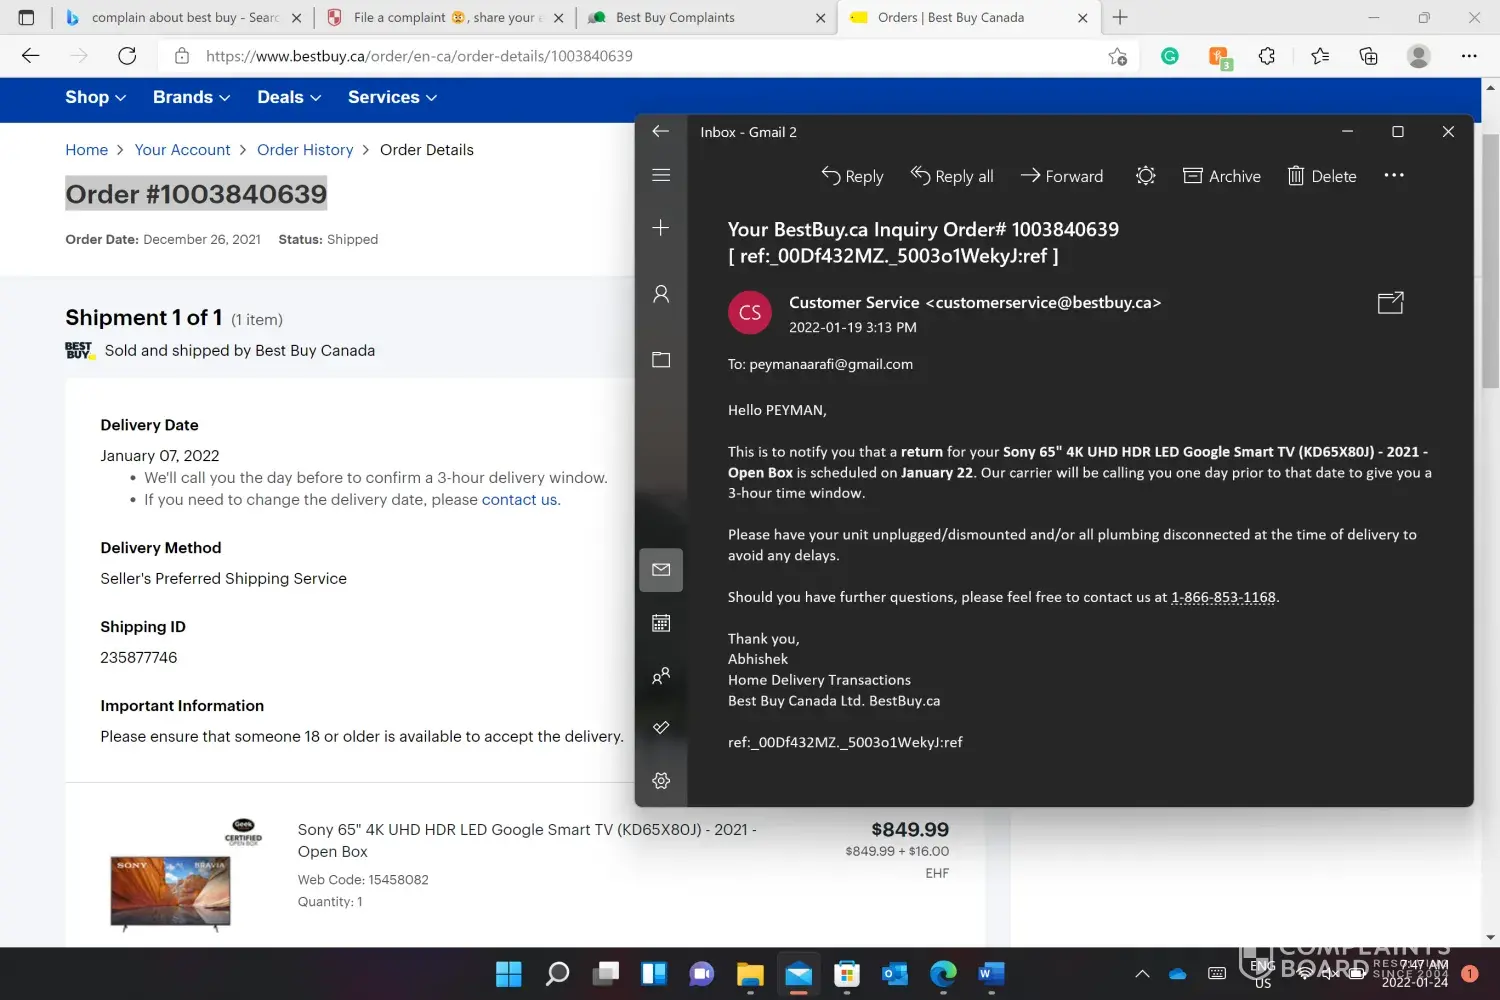Open the Services dropdown menu
The height and width of the screenshot is (1000, 1500).
[x=392, y=97]
